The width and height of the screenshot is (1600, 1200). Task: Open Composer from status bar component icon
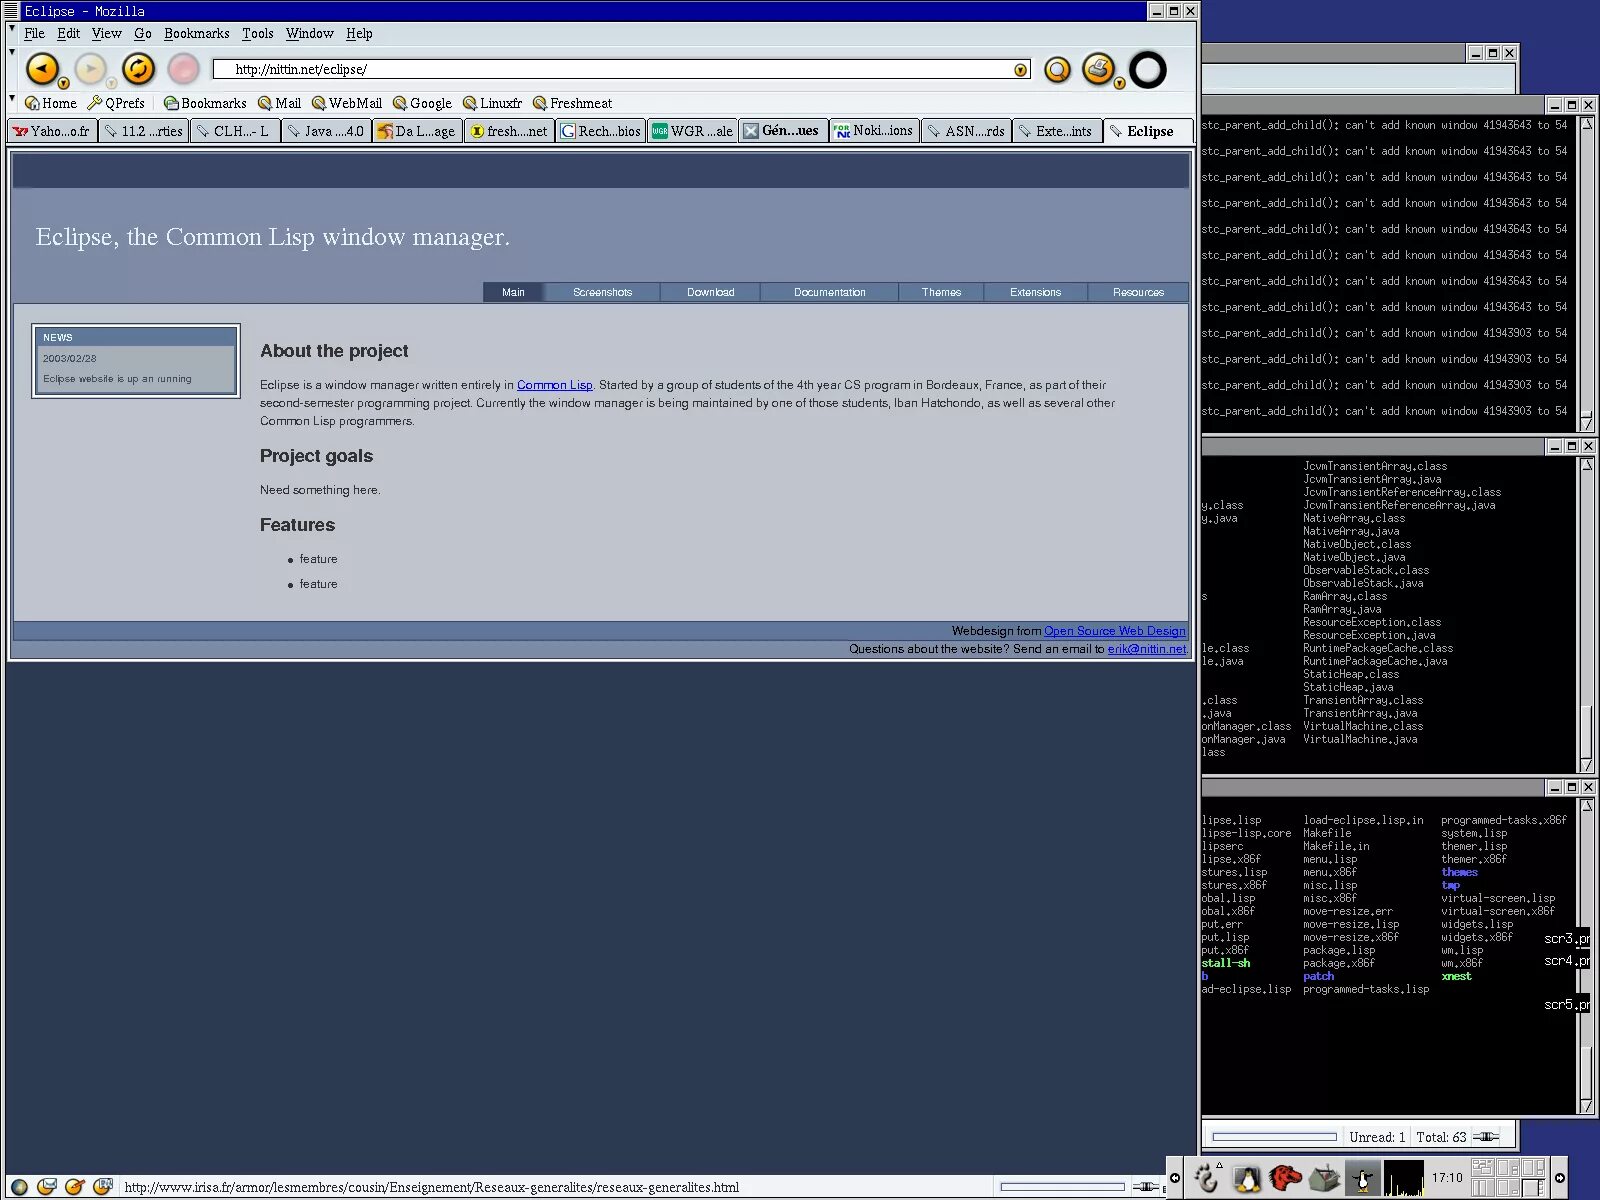click(74, 1187)
